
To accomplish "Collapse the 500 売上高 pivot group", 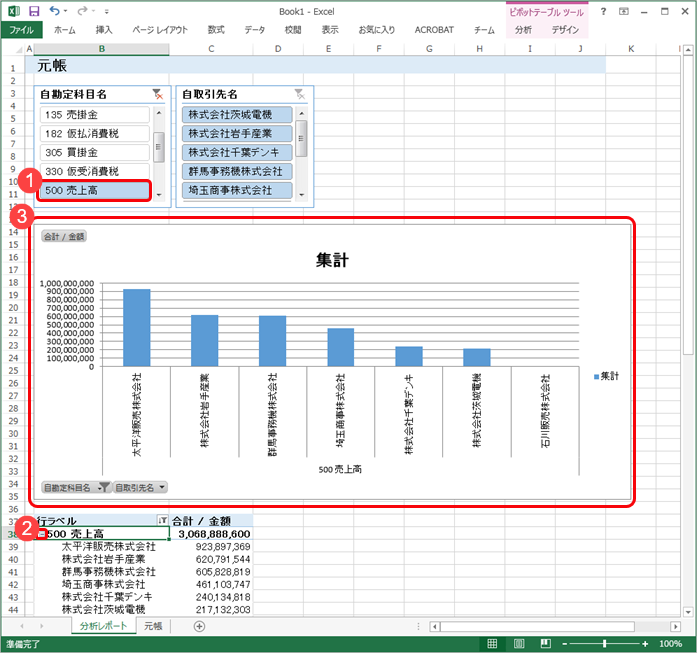I will click(41, 534).
